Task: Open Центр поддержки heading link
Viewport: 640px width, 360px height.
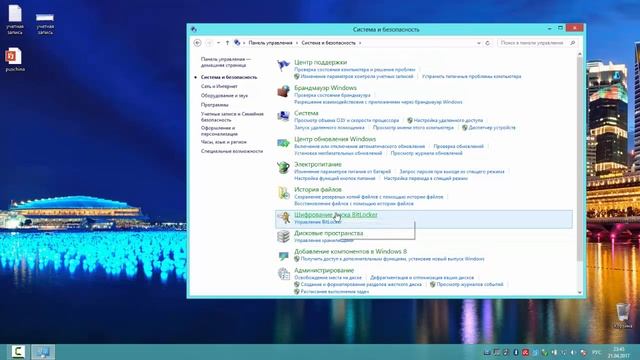Action: (x=320, y=62)
